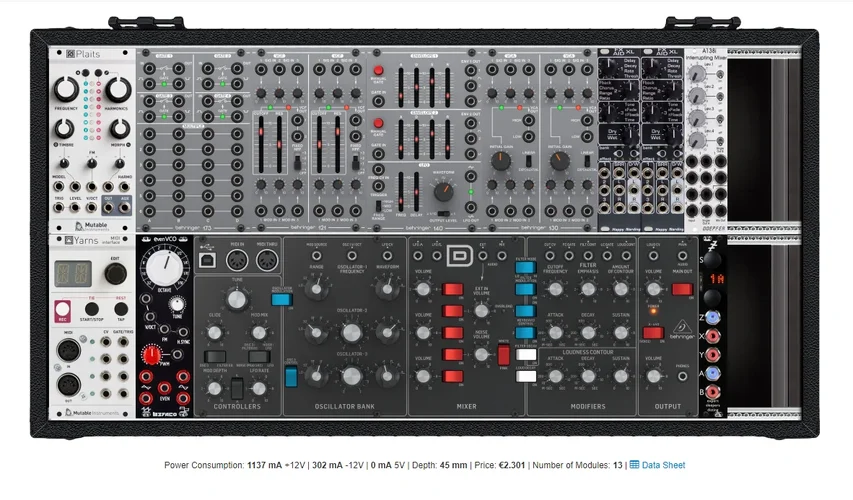Click the Model D USB port

pos(207,261)
